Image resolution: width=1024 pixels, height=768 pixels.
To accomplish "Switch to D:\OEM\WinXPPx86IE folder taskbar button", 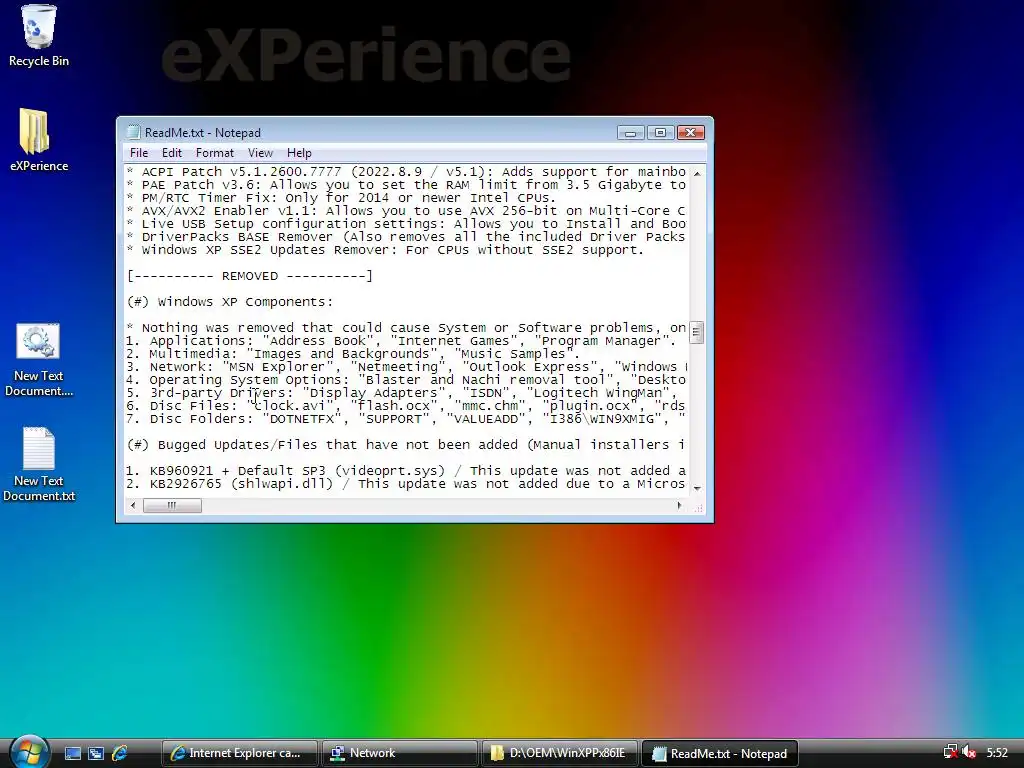I will (x=560, y=753).
